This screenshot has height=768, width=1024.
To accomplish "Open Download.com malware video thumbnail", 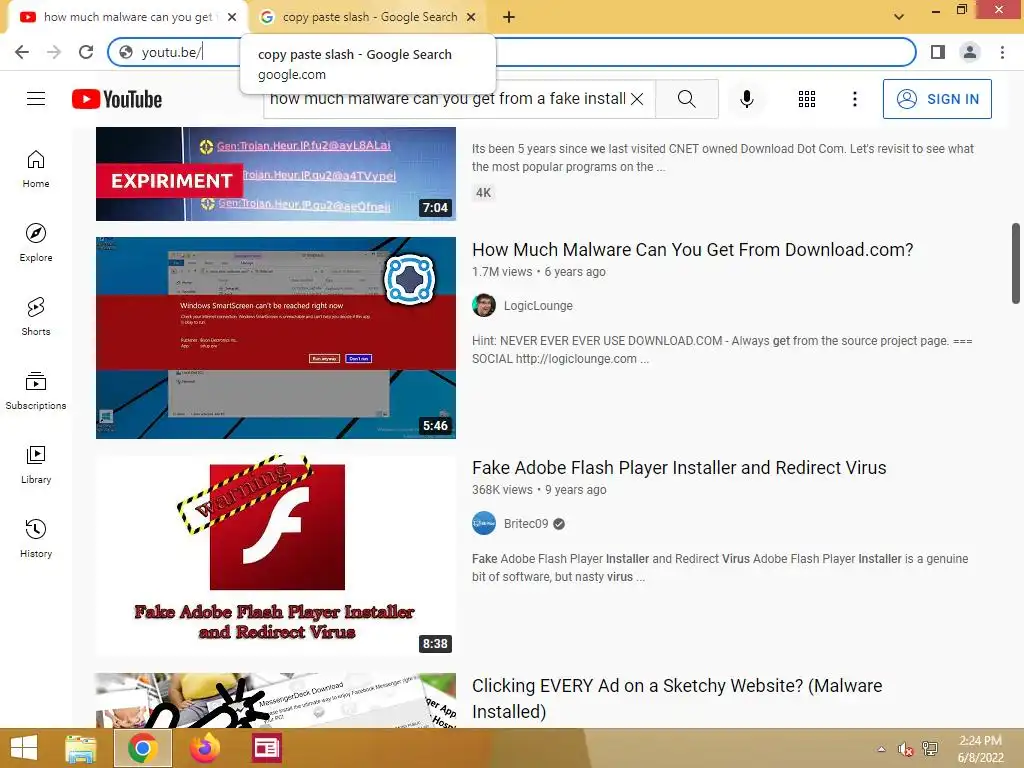I will (276, 338).
